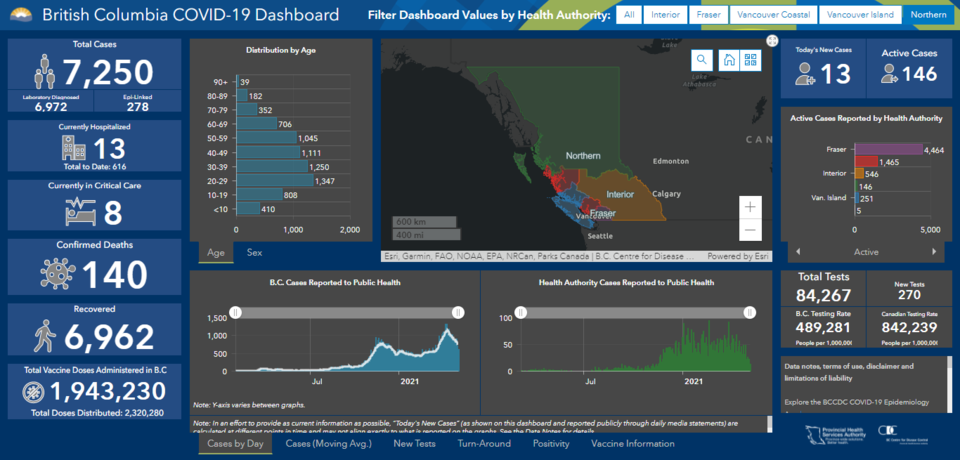Click the Total to Date: 616 text
Image resolution: width=960 pixels, height=460 pixels.
[94, 166]
